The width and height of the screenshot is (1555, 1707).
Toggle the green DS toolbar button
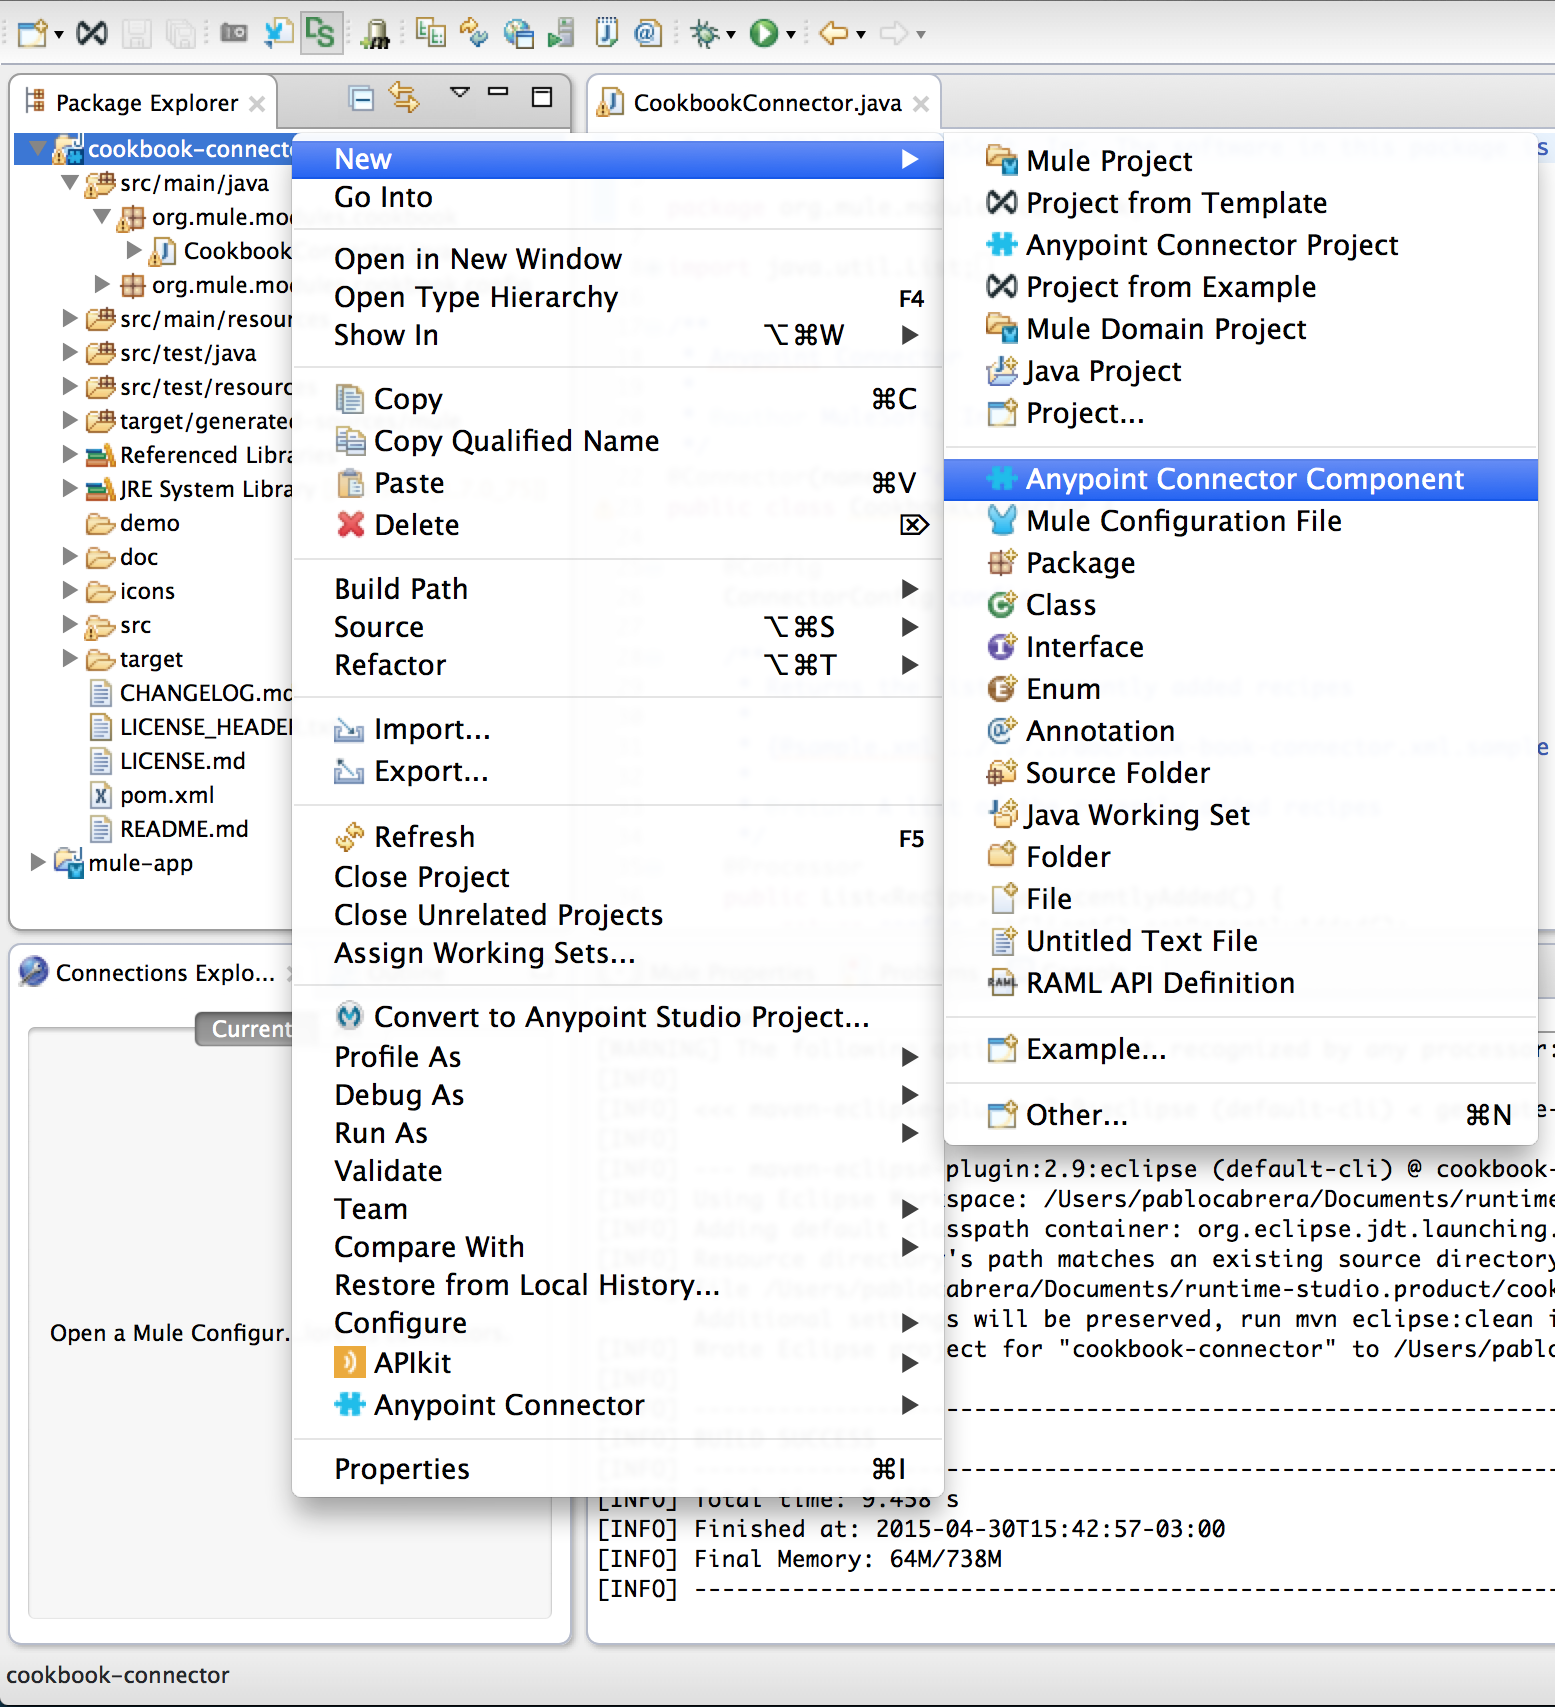pos(321,33)
